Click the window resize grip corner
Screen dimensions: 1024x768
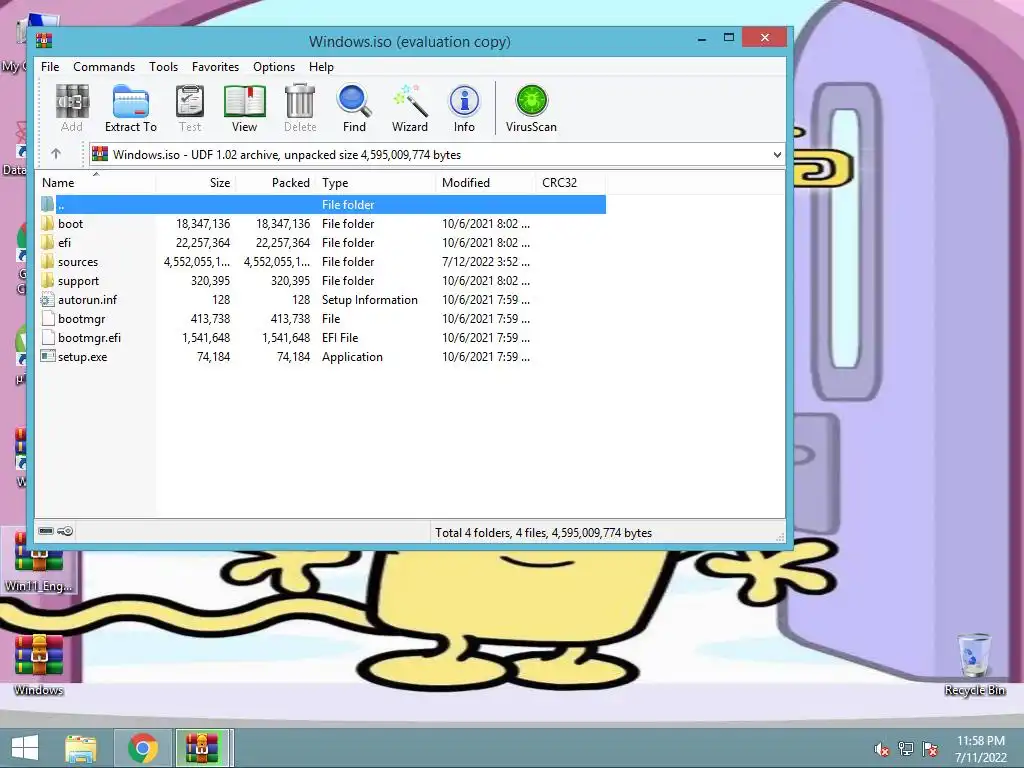(x=780, y=537)
